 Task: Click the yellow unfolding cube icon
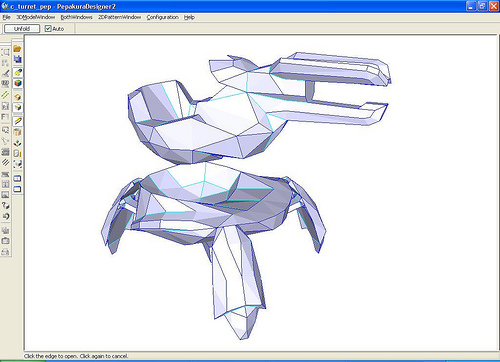(18, 97)
